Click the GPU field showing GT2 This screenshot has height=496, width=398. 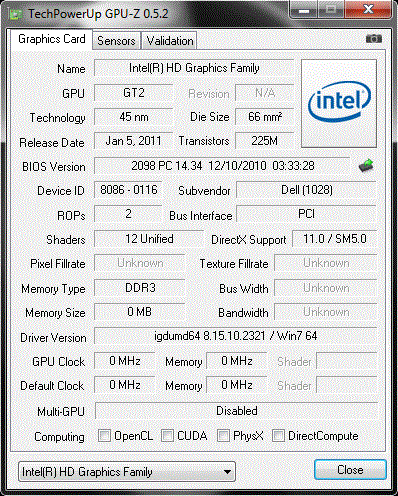(x=134, y=92)
